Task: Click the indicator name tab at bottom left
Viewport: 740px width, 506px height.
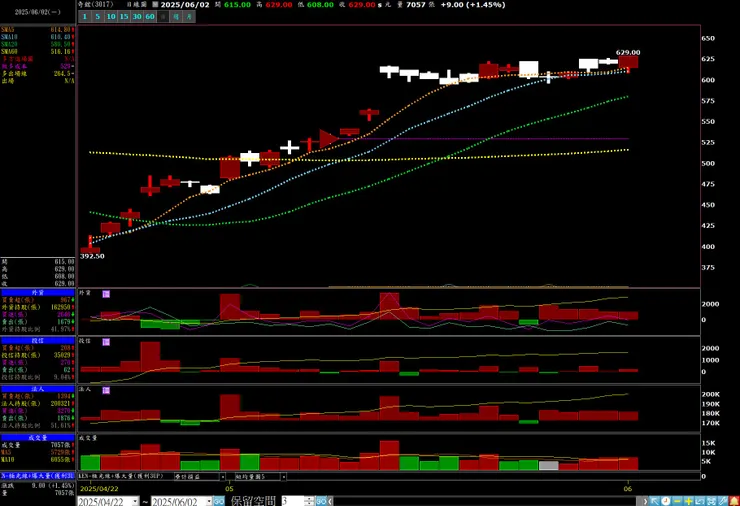Action: coord(38,475)
